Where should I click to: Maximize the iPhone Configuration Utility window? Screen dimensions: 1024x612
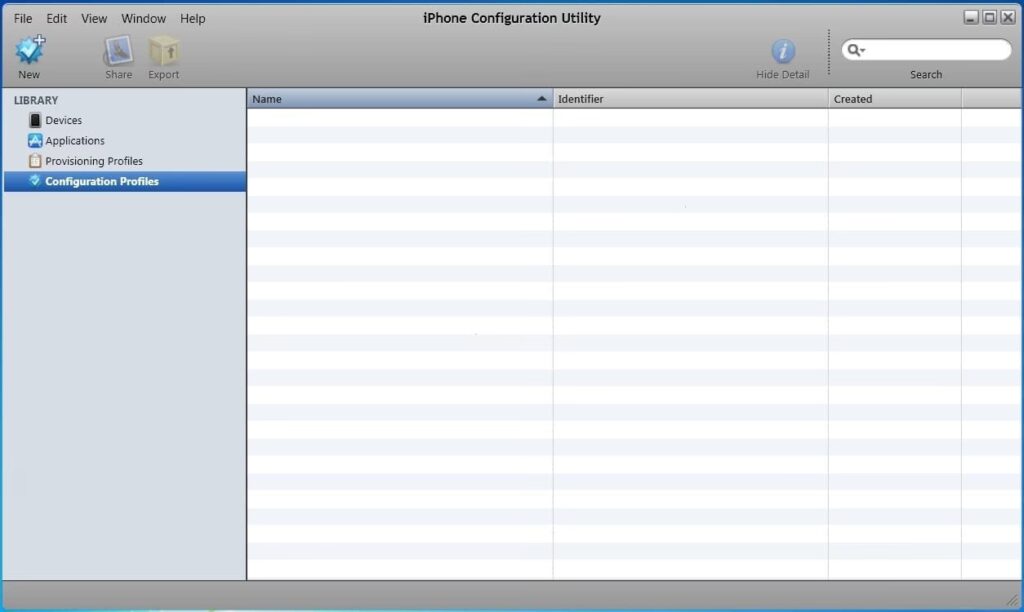point(989,18)
